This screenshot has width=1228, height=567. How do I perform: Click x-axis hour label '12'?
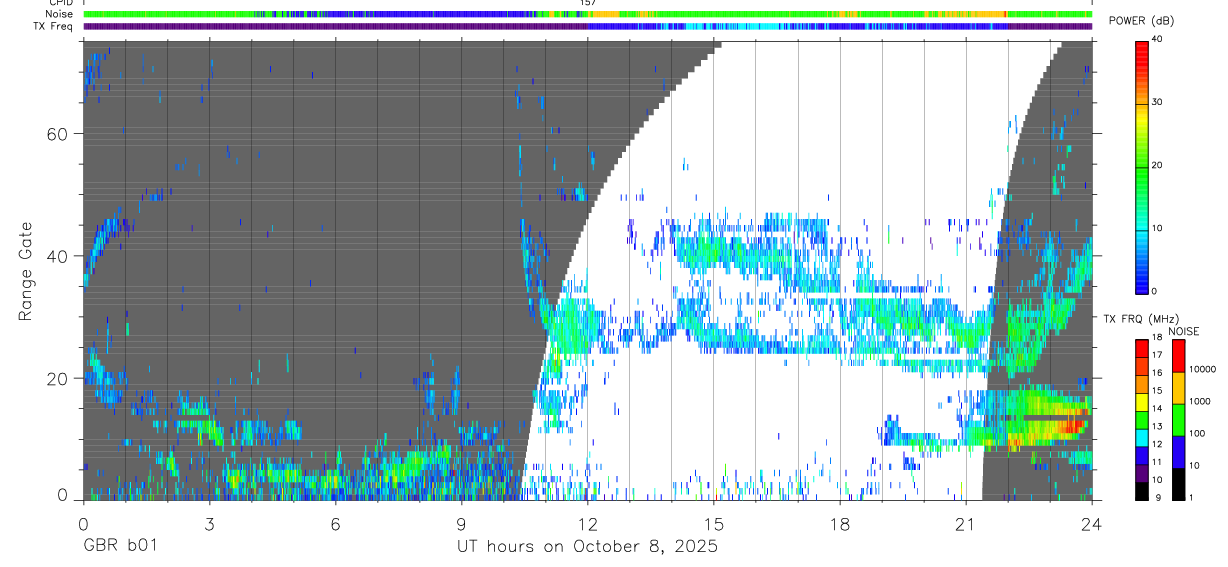click(x=587, y=524)
